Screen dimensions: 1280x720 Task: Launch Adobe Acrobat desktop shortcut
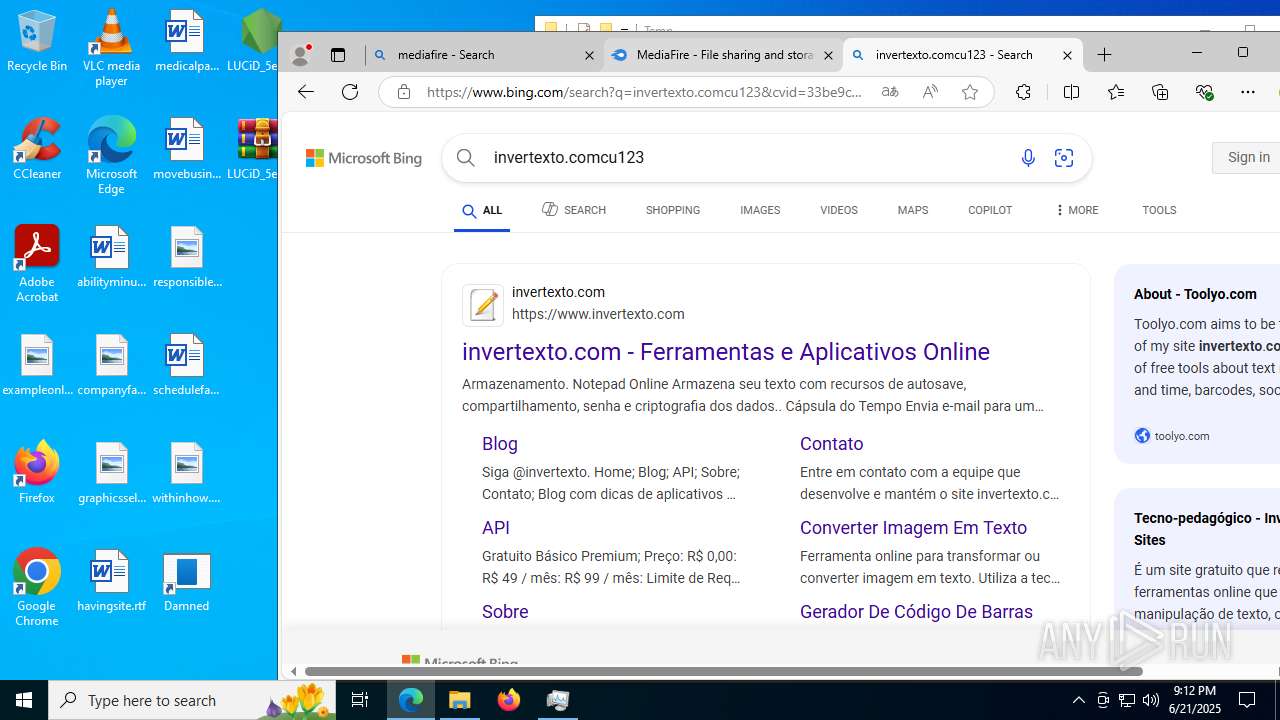tap(37, 264)
